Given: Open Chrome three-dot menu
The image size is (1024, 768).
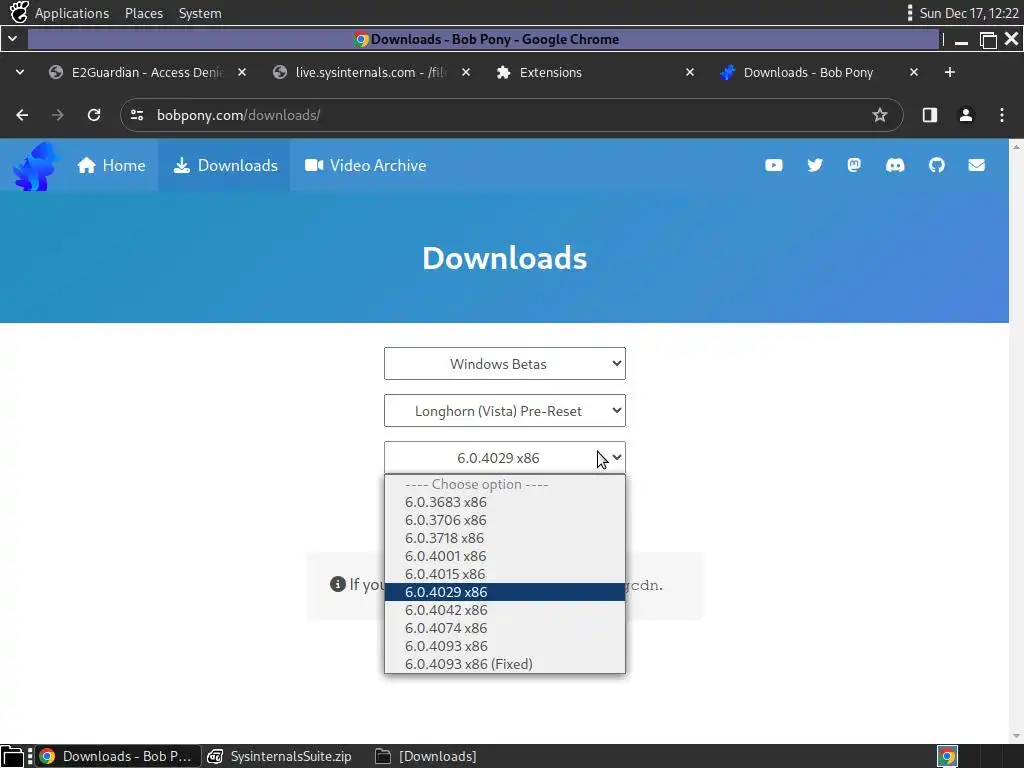Looking at the screenshot, I should 1002,115.
